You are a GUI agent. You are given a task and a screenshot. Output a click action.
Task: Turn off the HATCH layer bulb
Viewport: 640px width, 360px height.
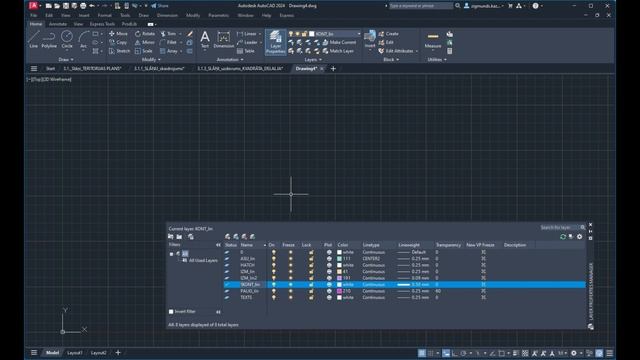[273, 265]
